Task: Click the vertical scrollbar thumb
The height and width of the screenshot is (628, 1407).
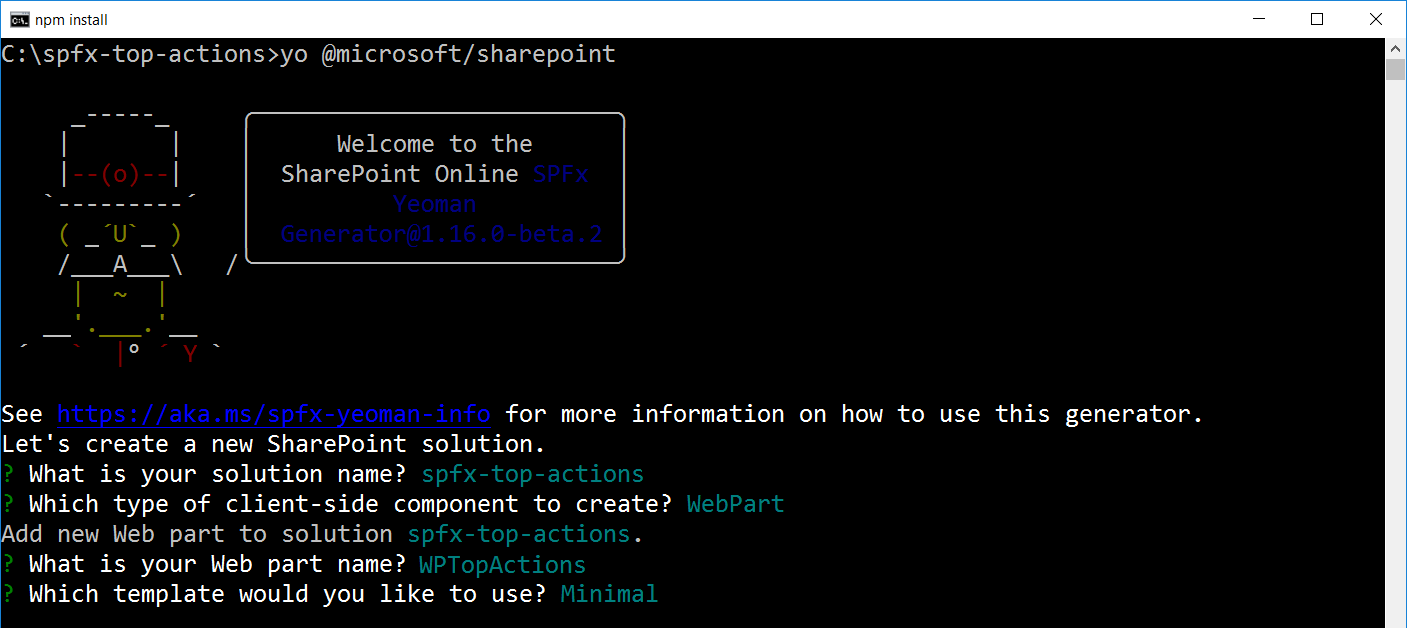Action: click(1395, 68)
